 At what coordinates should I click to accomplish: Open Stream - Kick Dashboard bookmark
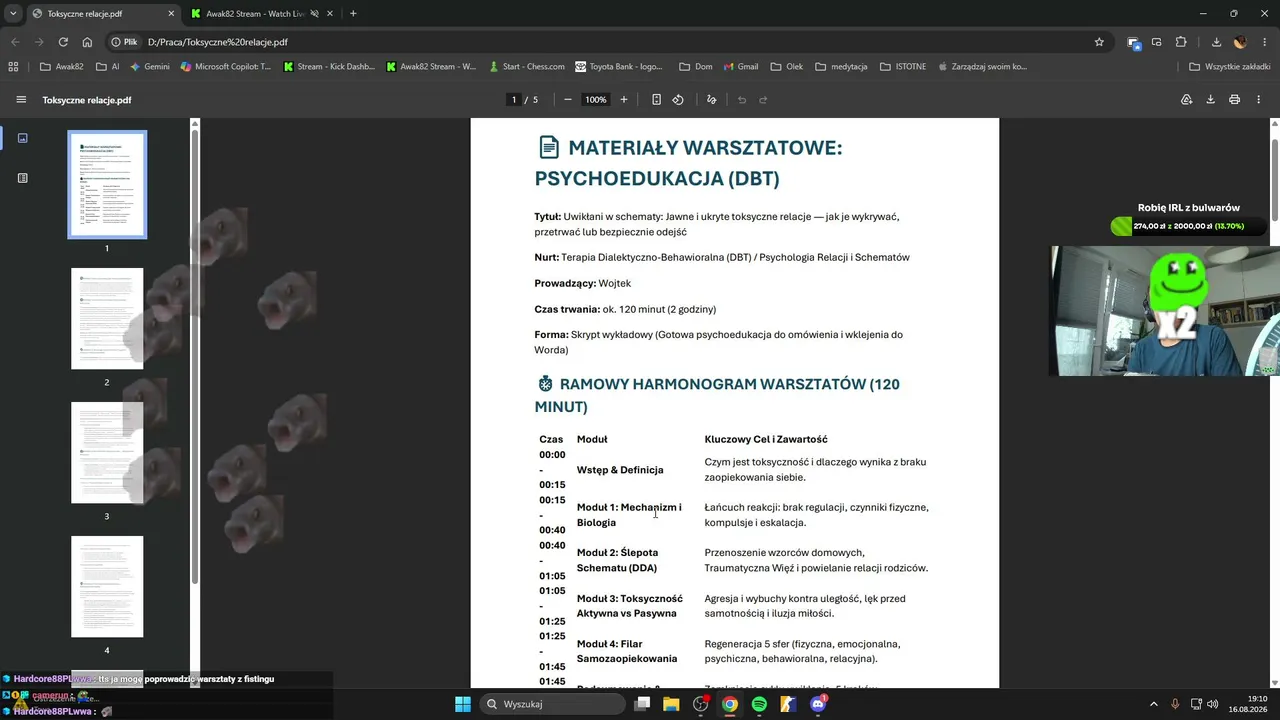click(329, 67)
